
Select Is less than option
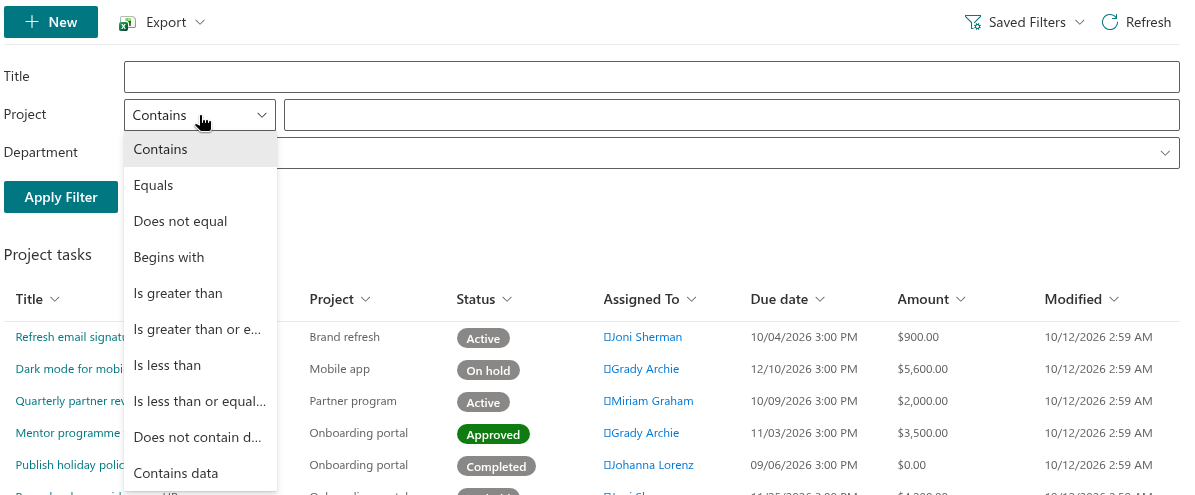point(200,365)
